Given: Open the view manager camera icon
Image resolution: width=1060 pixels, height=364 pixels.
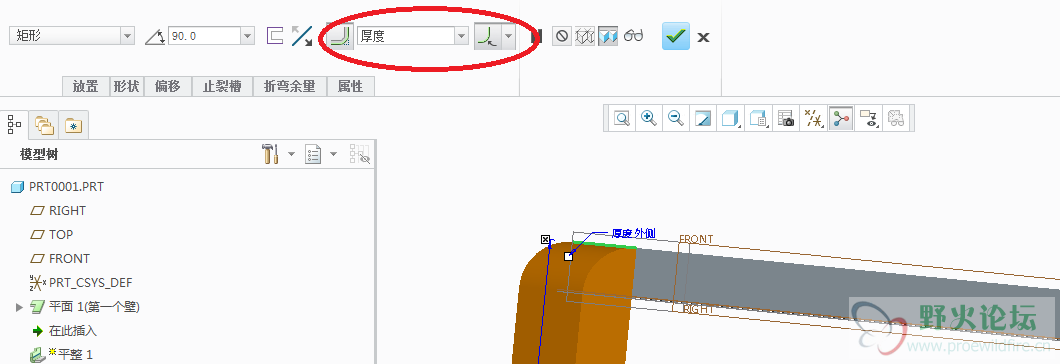Looking at the screenshot, I should click(786, 119).
